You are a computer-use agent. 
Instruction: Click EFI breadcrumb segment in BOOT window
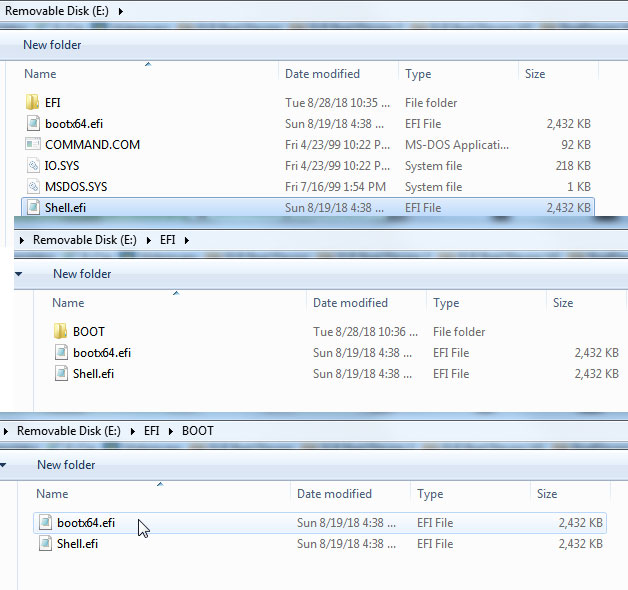152,431
